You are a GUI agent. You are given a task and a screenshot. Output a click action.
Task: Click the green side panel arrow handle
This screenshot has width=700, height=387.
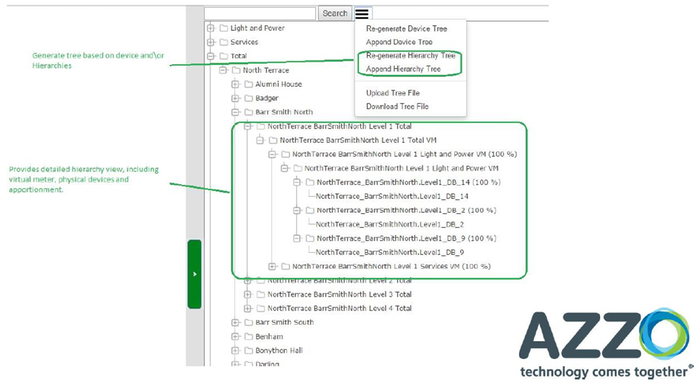pos(194,274)
